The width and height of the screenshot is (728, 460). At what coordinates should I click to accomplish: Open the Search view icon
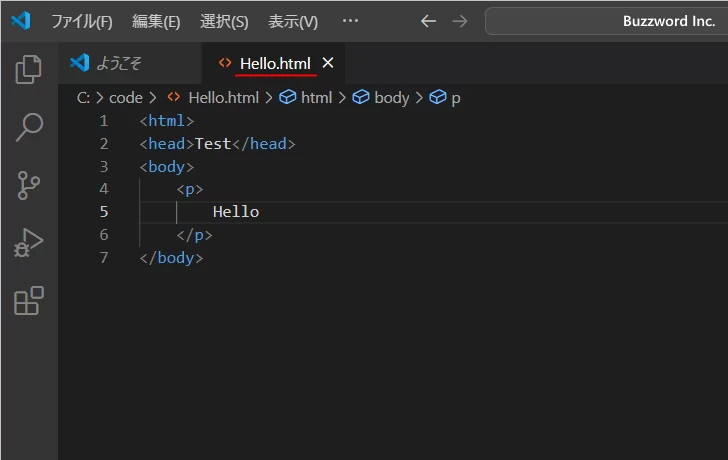29,127
